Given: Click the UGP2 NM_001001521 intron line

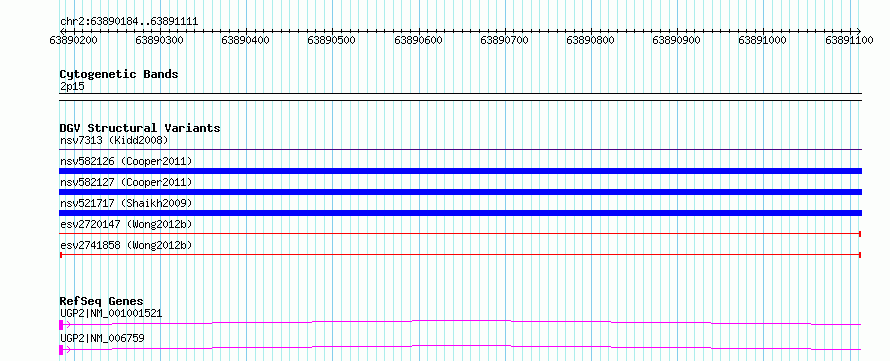Looking at the screenshot, I should pyautogui.click(x=463, y=321).
